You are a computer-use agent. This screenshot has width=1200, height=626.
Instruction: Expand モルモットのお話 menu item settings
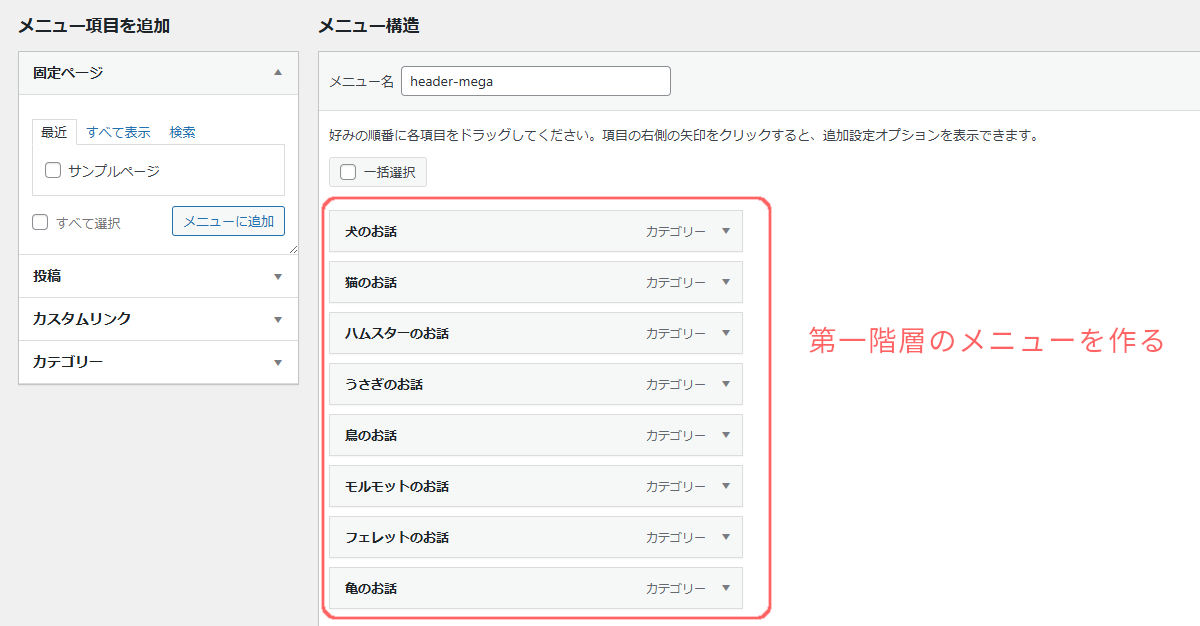click(726, 486)
